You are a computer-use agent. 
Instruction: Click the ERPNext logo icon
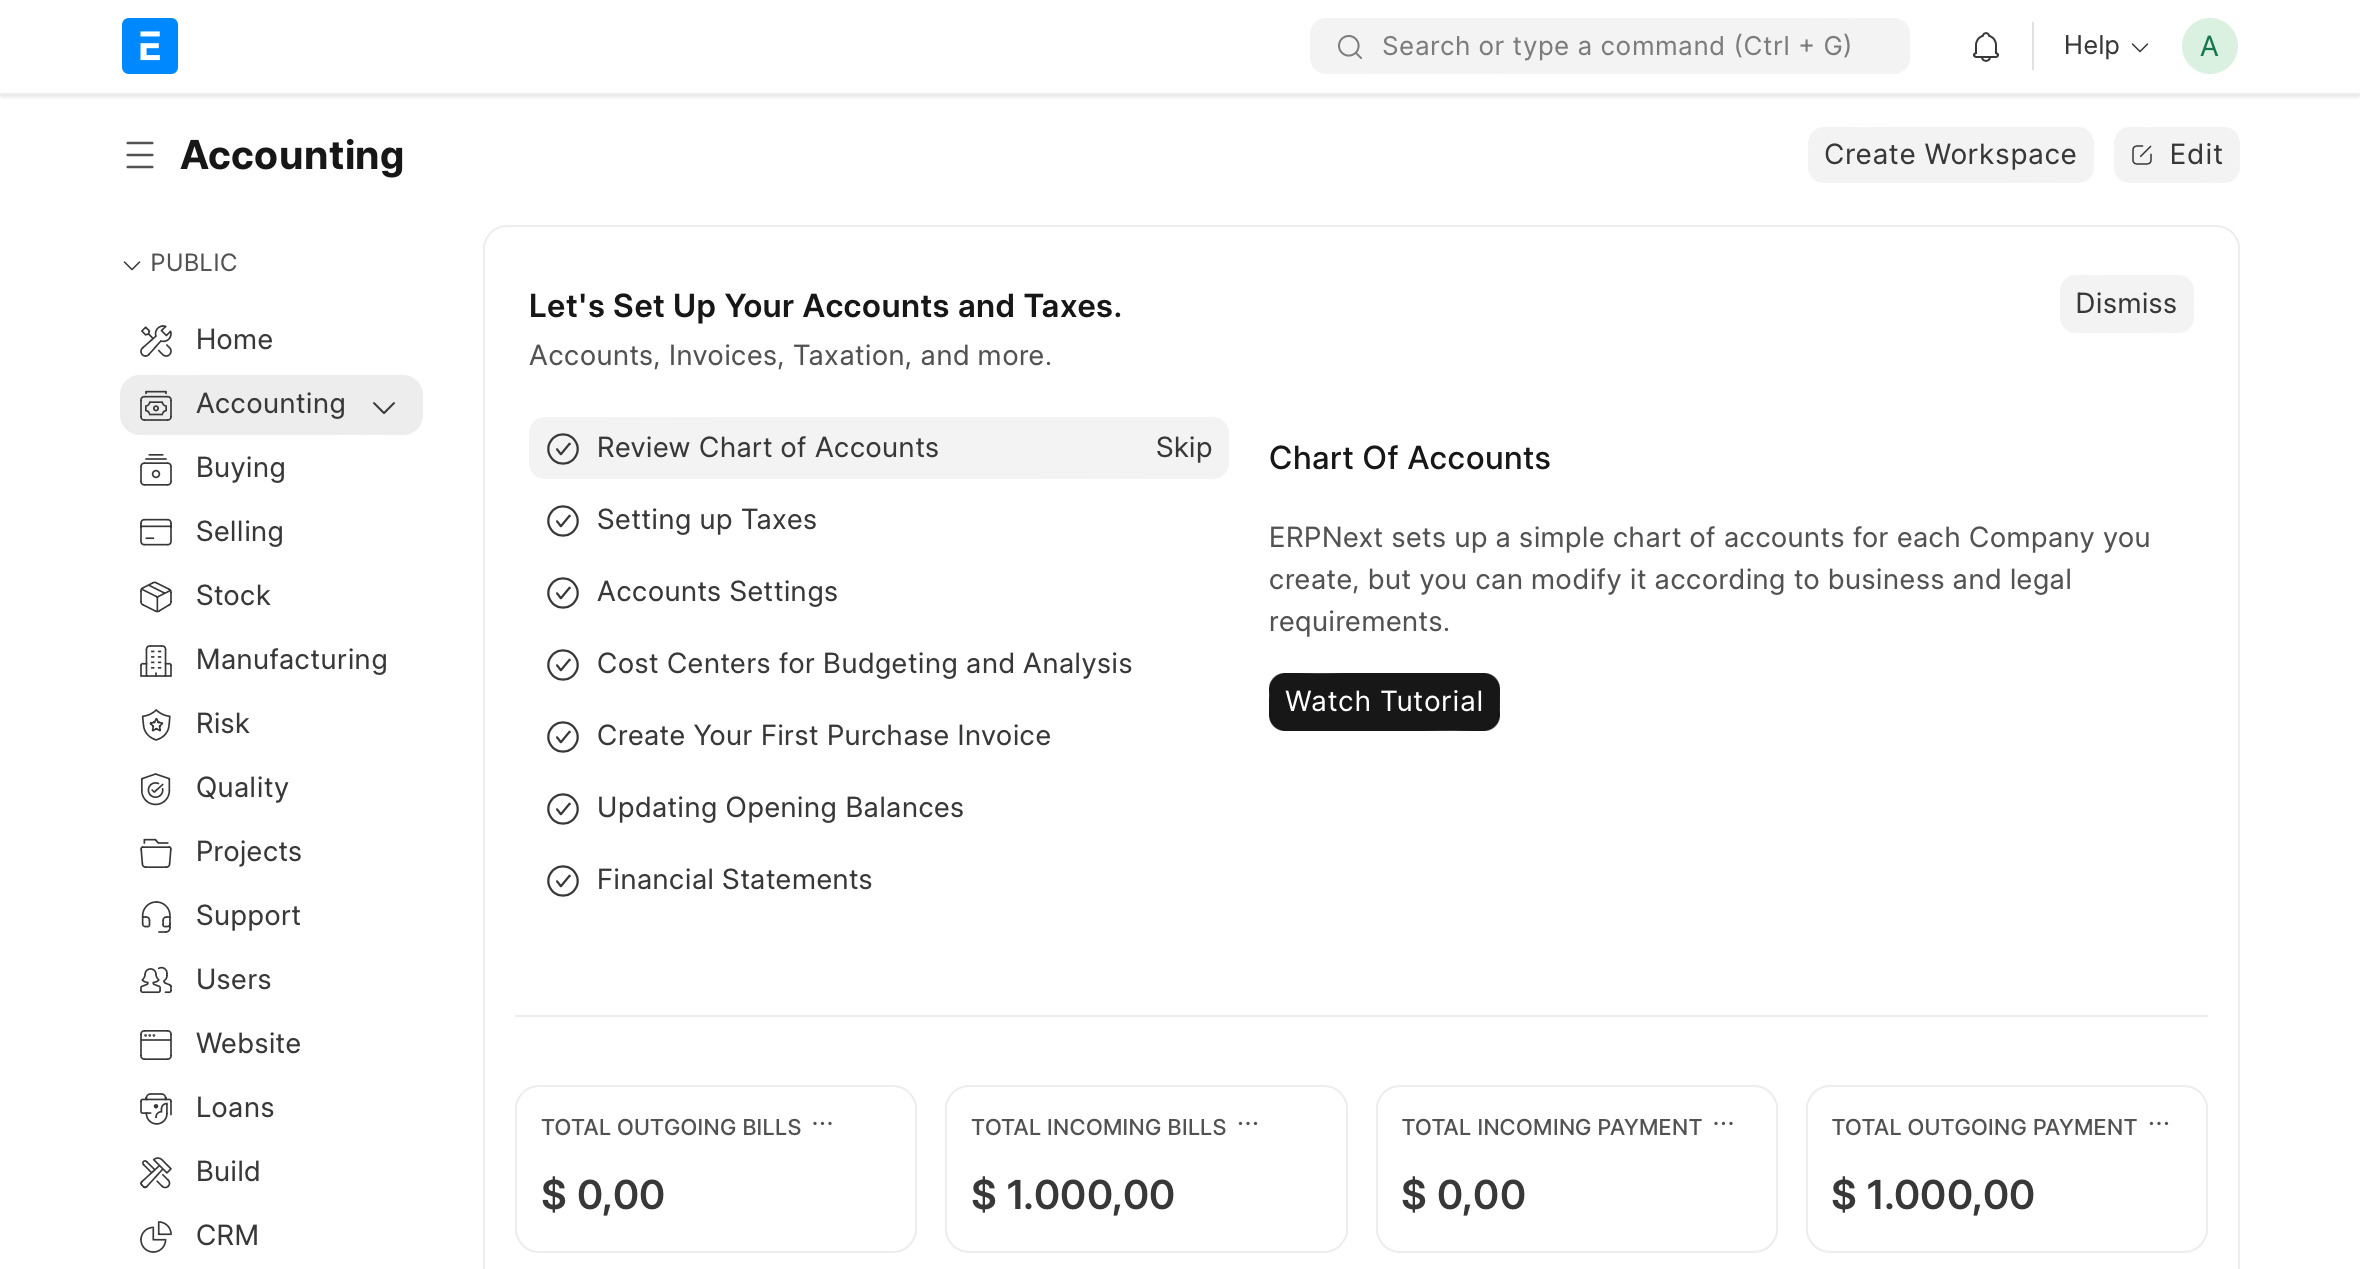(x=149, y=45)
